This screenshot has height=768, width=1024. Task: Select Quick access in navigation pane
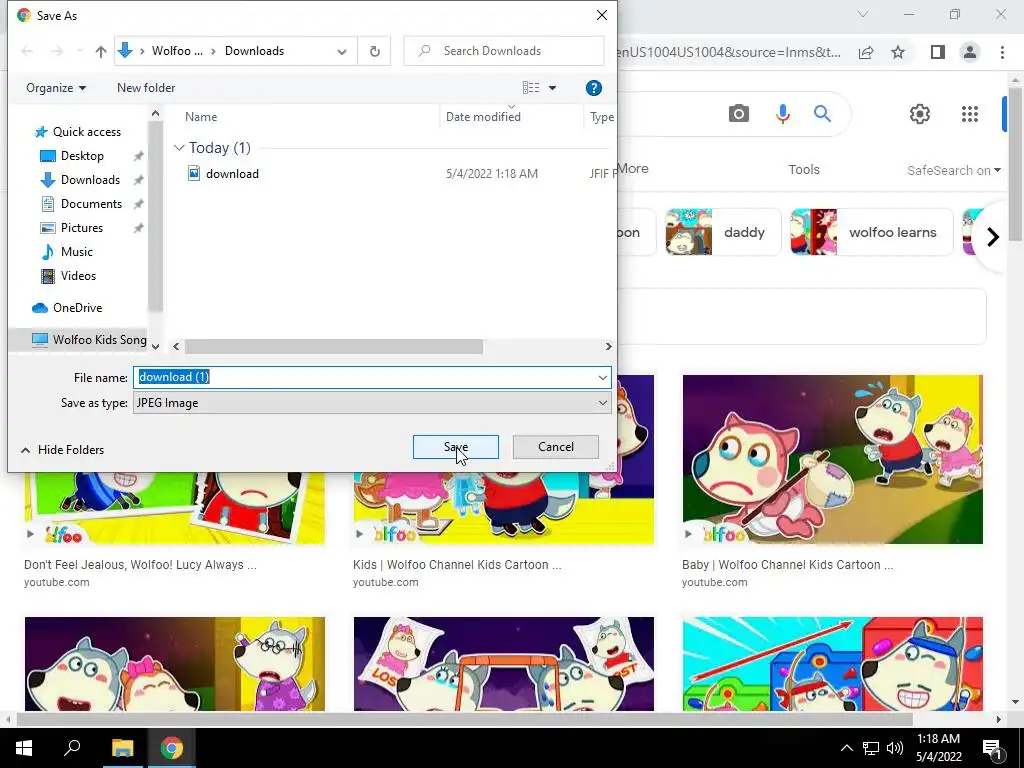pyautogui.click(x=86, y=132)
